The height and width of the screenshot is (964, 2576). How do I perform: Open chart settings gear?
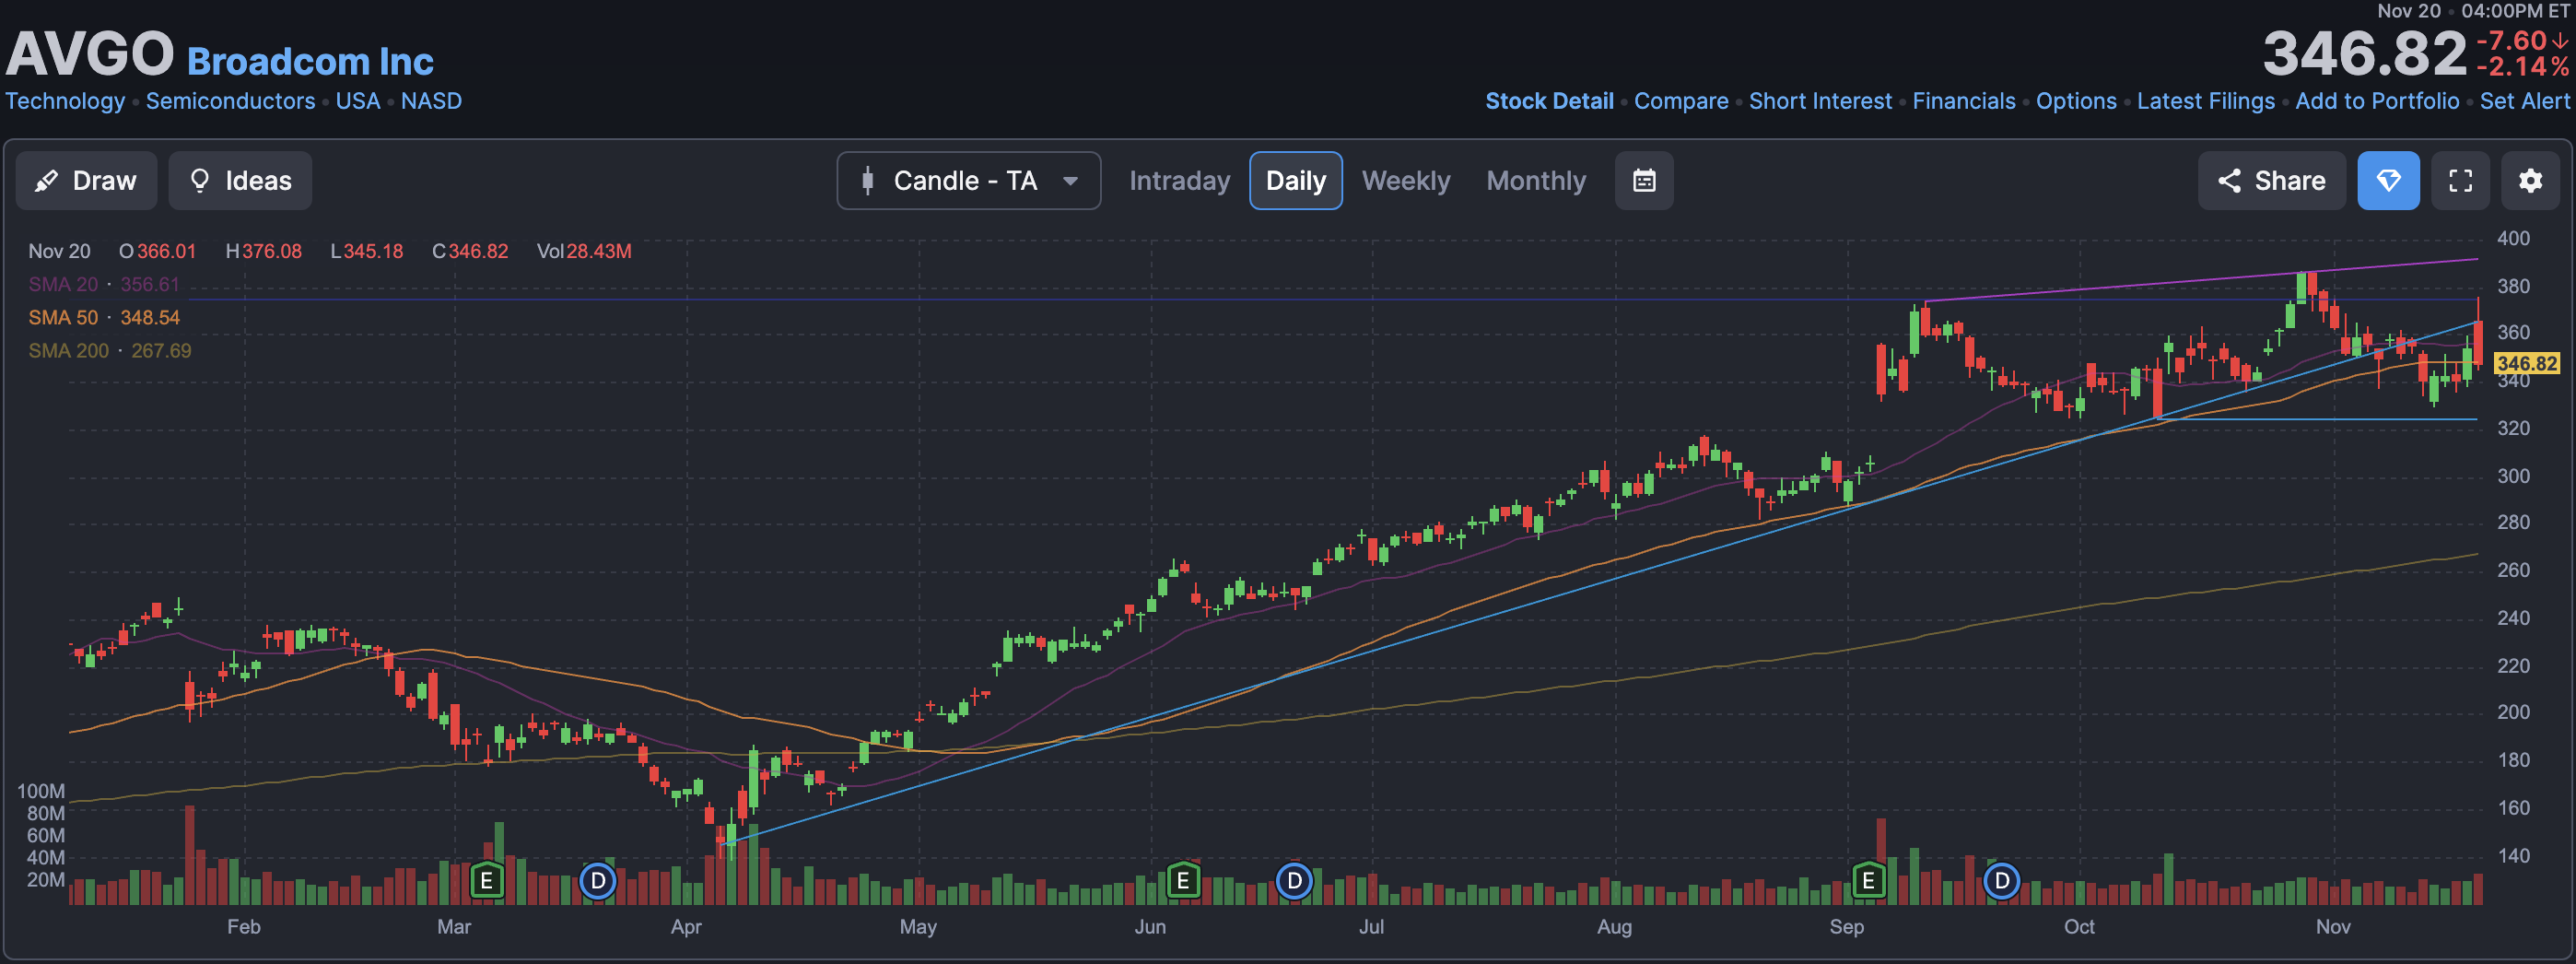[2530, 181]
